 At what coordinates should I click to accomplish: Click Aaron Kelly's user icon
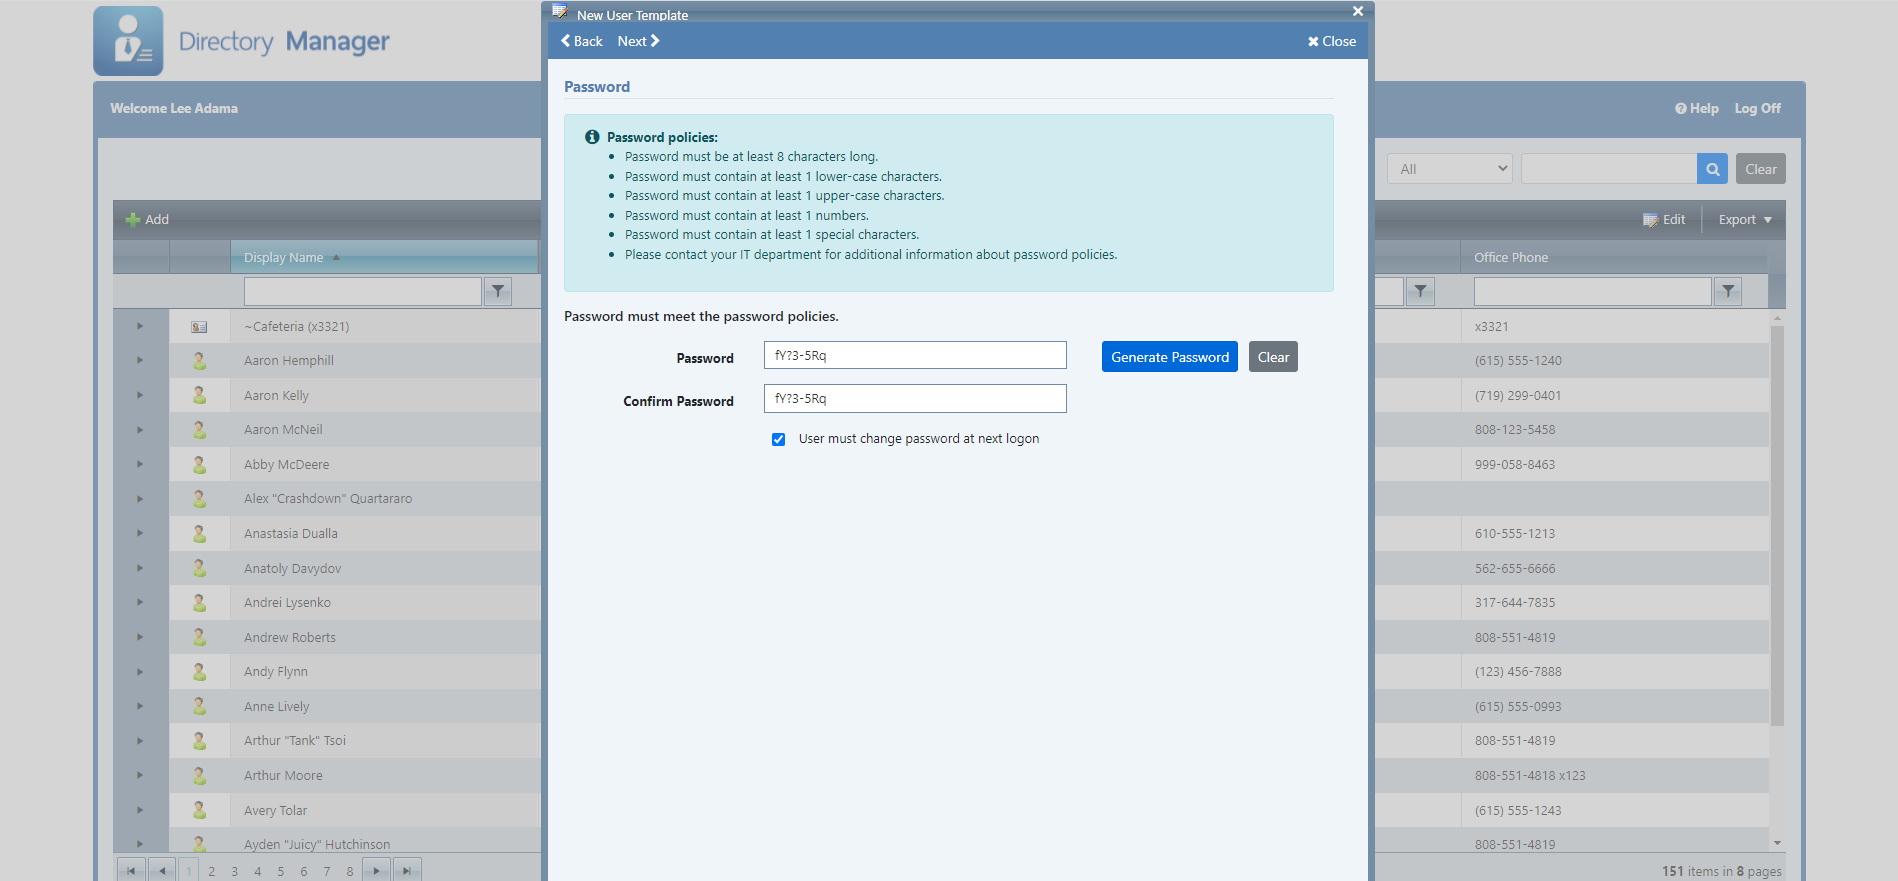pos(199,395)
